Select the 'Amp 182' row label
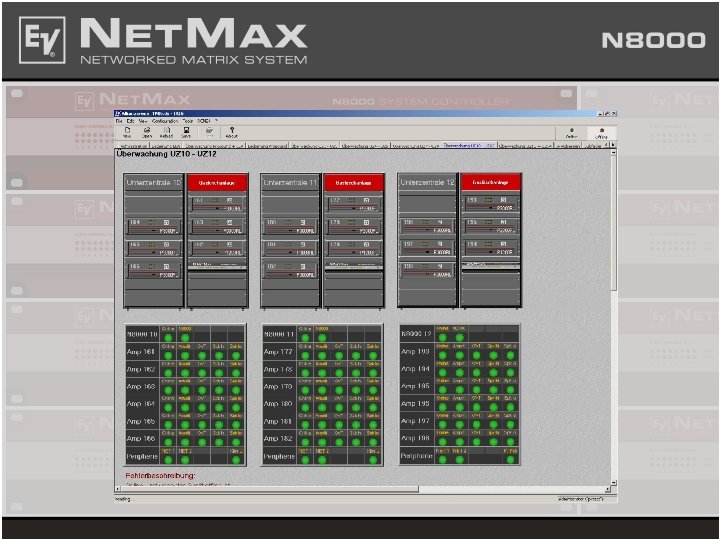The image size is (720, 540). [278, 439]
